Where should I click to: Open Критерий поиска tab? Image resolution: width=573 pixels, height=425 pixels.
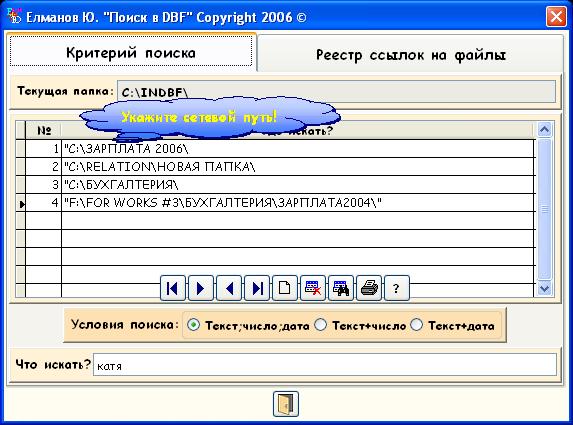[x=131, y=53]
